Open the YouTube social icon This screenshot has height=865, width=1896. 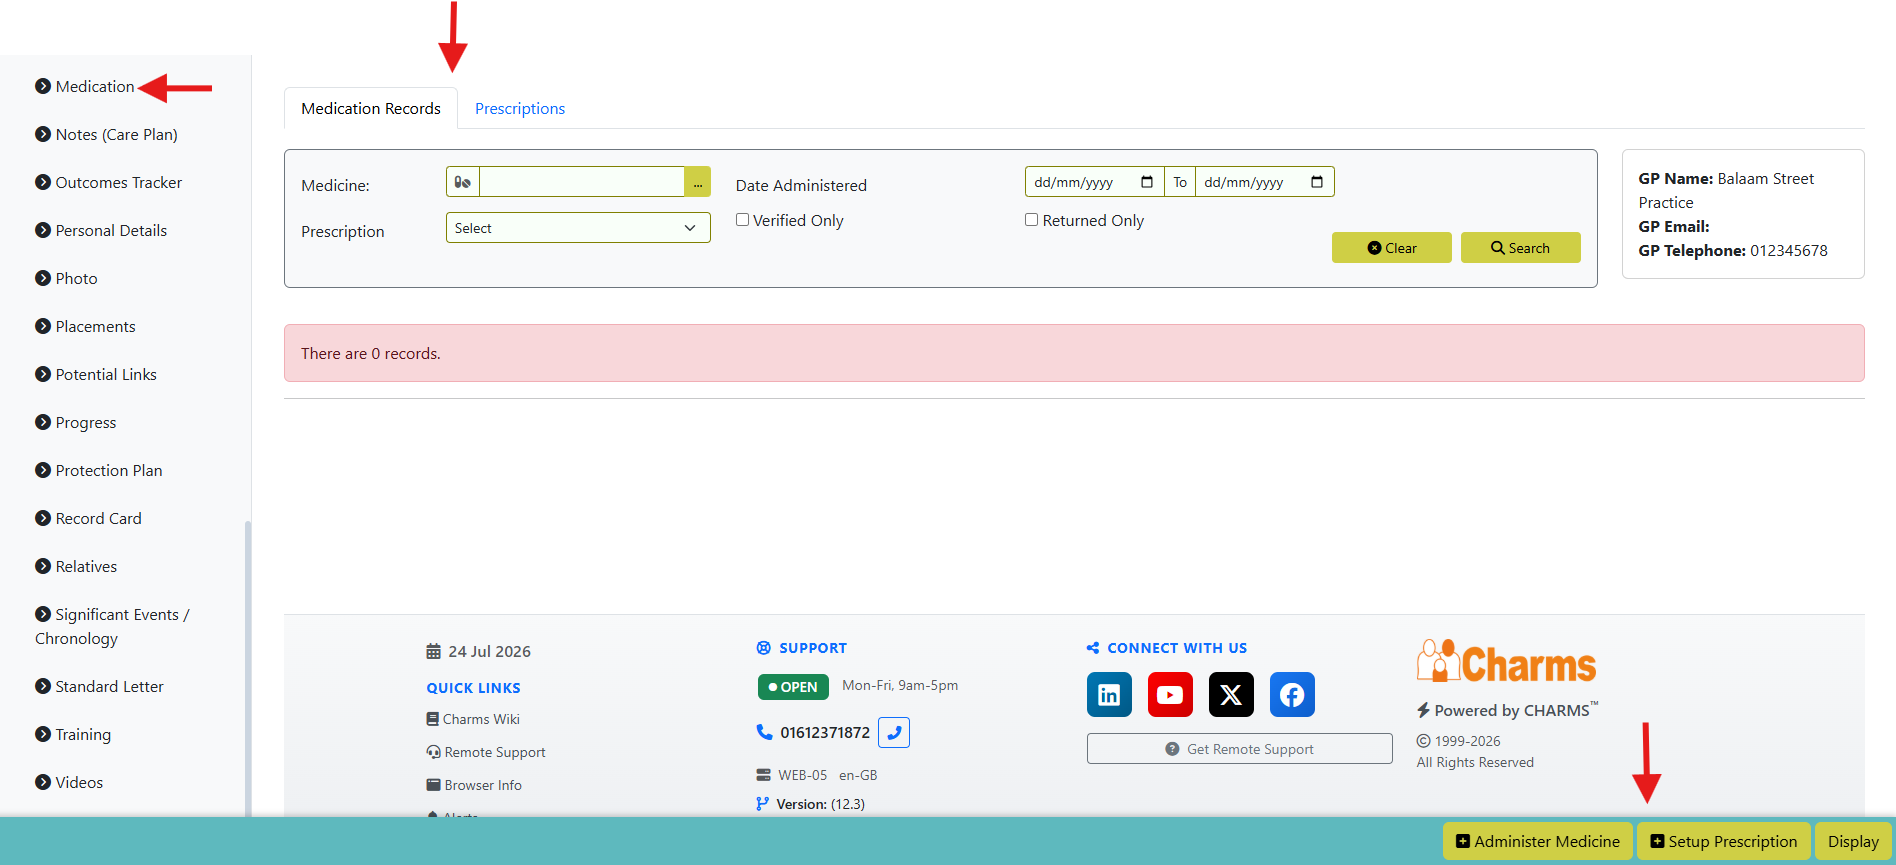coord(1170,695)
